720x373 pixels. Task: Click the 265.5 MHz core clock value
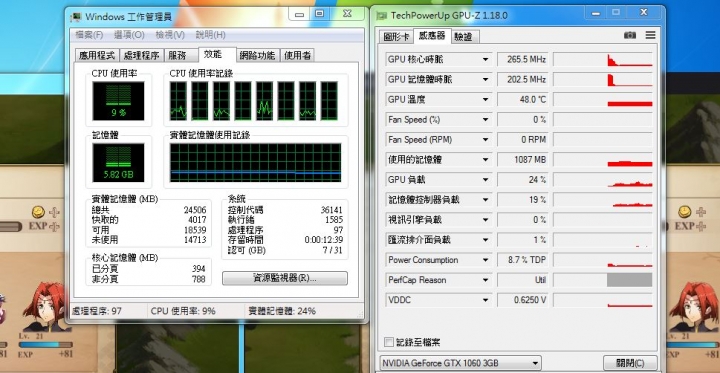click(523, 60)
